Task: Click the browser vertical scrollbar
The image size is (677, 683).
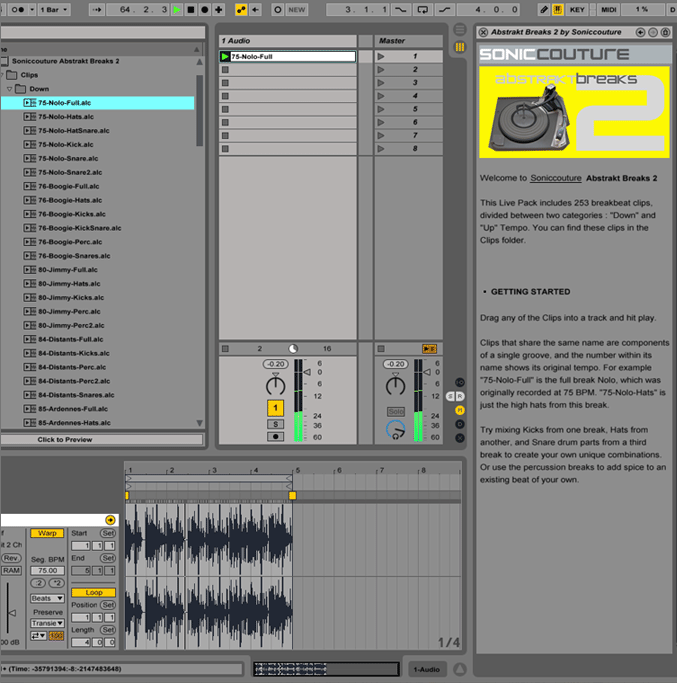Action: [200, 110]
